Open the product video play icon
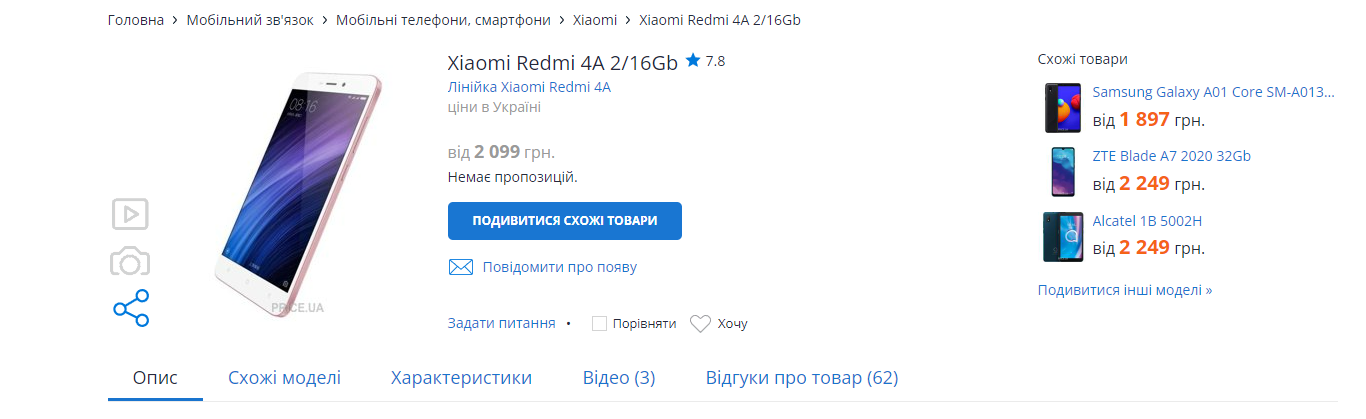The image size is (1366, 419). [x=130, y=213]
